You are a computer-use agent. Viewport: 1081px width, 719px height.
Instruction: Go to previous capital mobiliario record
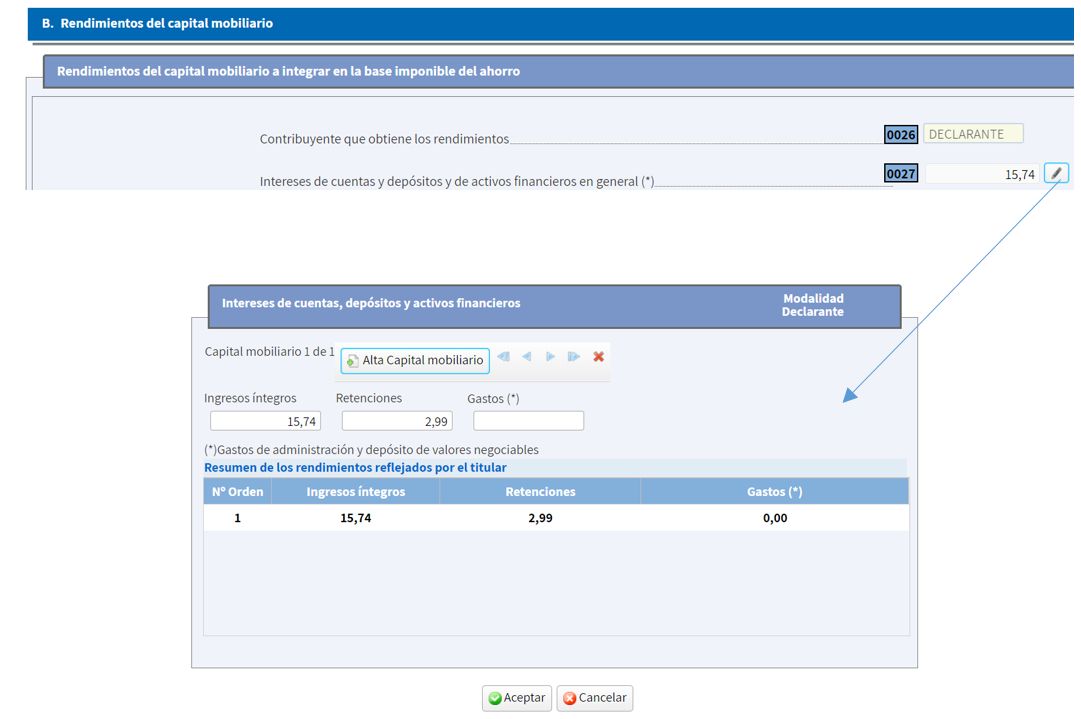pos(526,357)
